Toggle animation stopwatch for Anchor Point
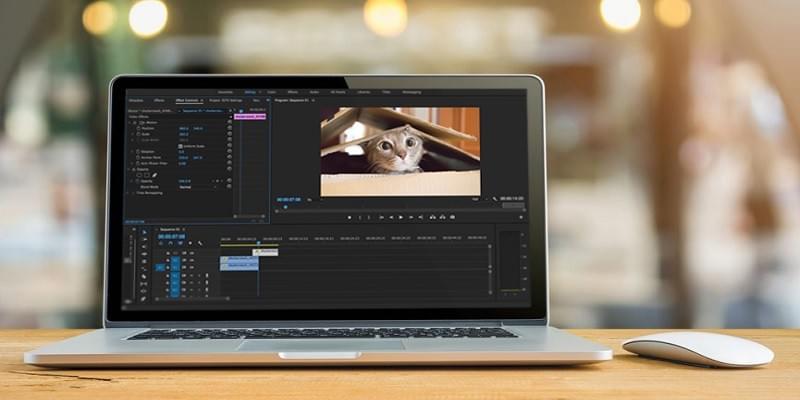 click(x=138, y=157)
